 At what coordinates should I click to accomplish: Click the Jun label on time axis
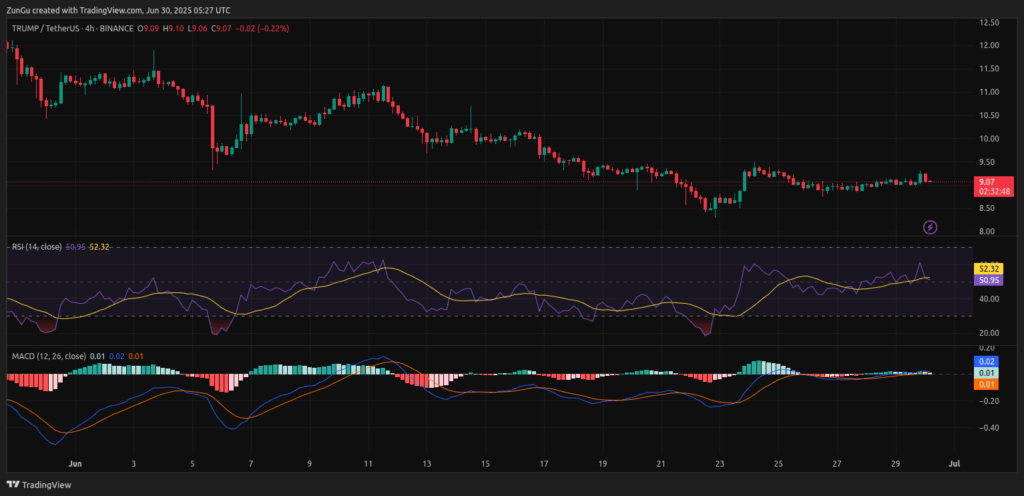point(74,464)
